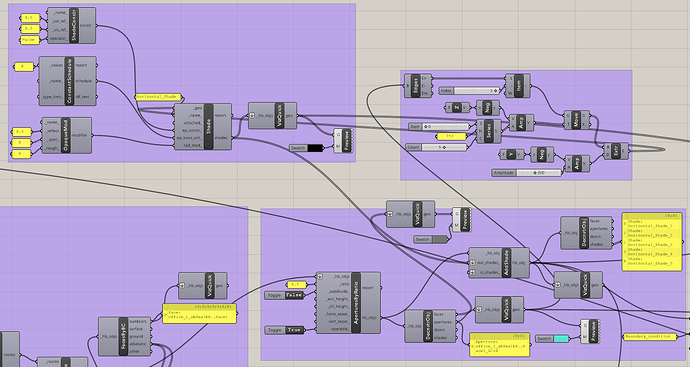Select the Move component

576,120
